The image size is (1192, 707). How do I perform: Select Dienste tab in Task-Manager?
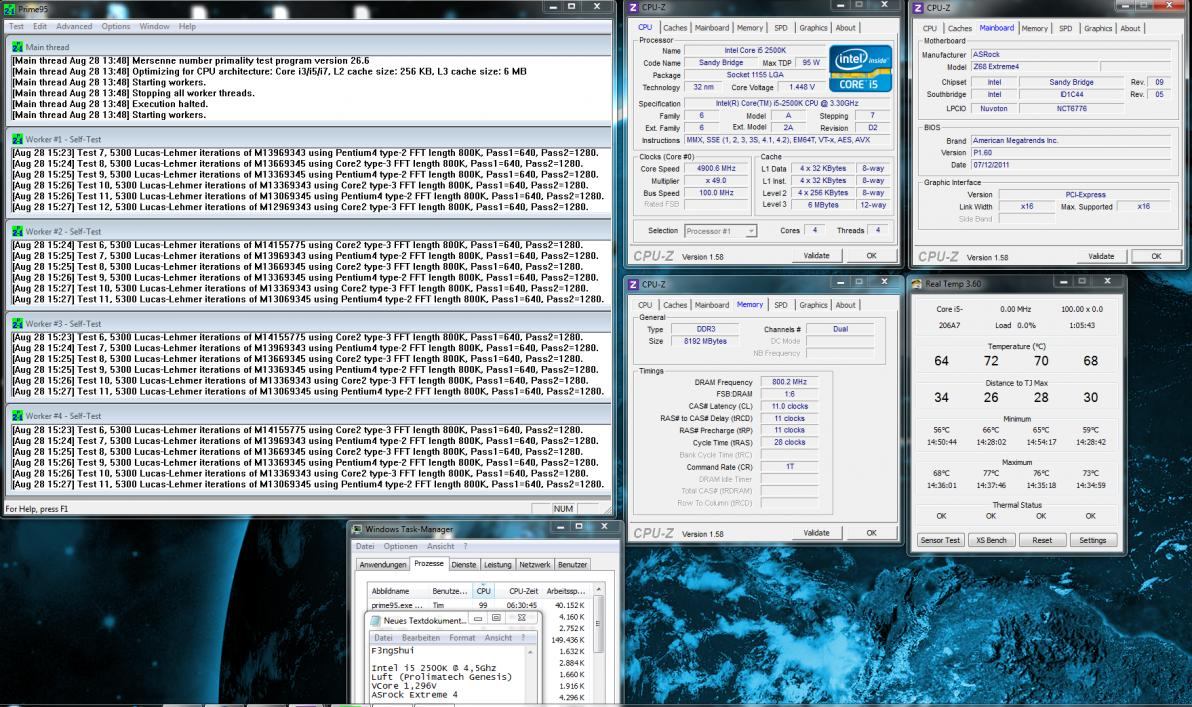(464, 565)
